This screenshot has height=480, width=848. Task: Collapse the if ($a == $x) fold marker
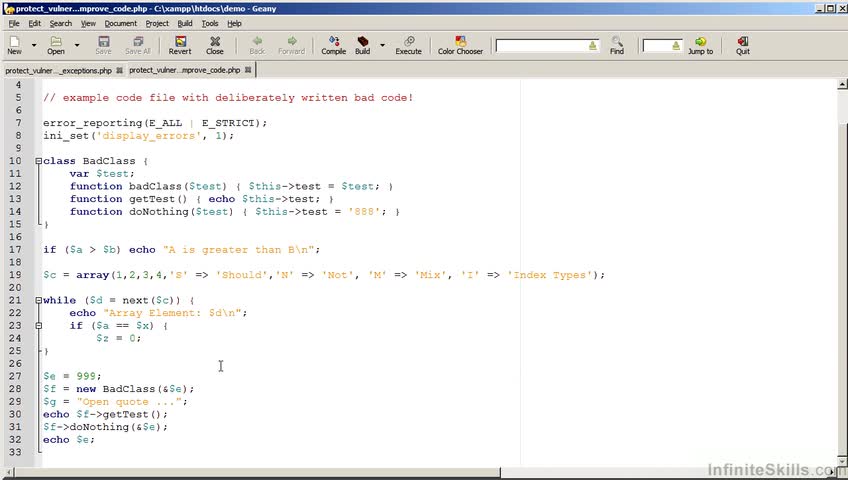click(x=38, y=325)
